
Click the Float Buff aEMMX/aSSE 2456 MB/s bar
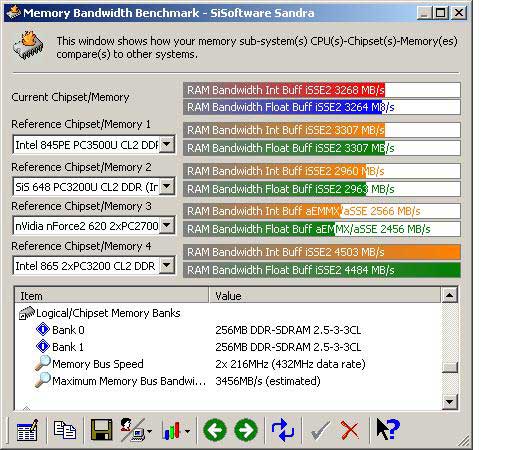pyautogui.click(x=322, y=229)
